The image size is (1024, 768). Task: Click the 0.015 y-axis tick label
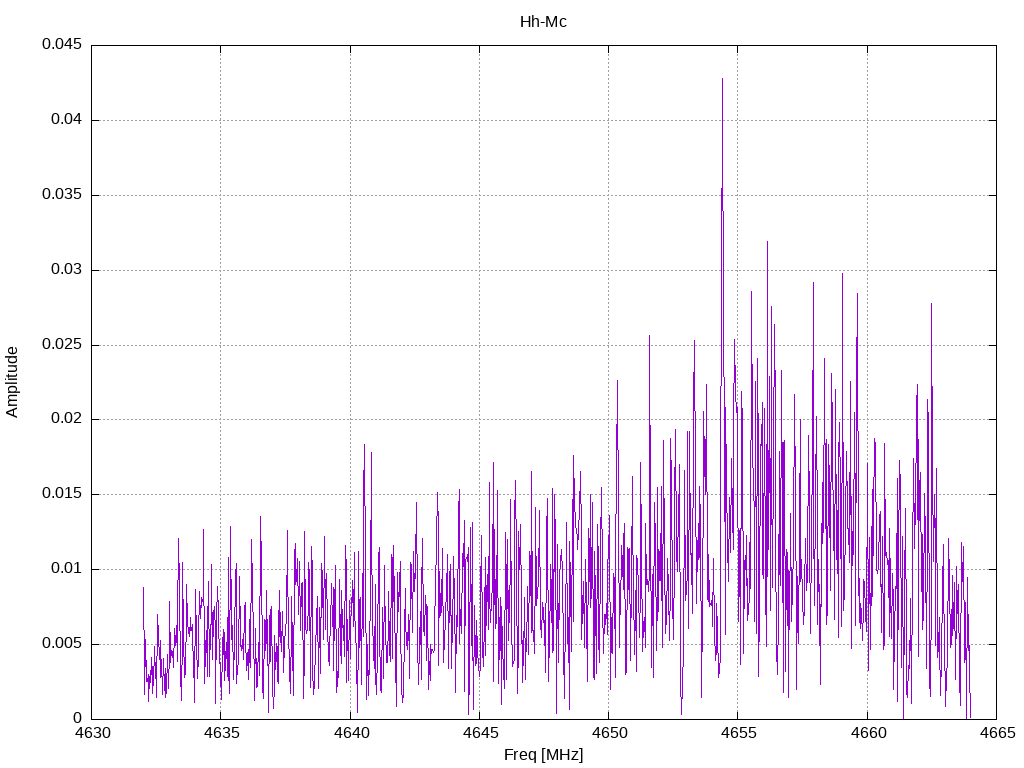click(61, 494)
